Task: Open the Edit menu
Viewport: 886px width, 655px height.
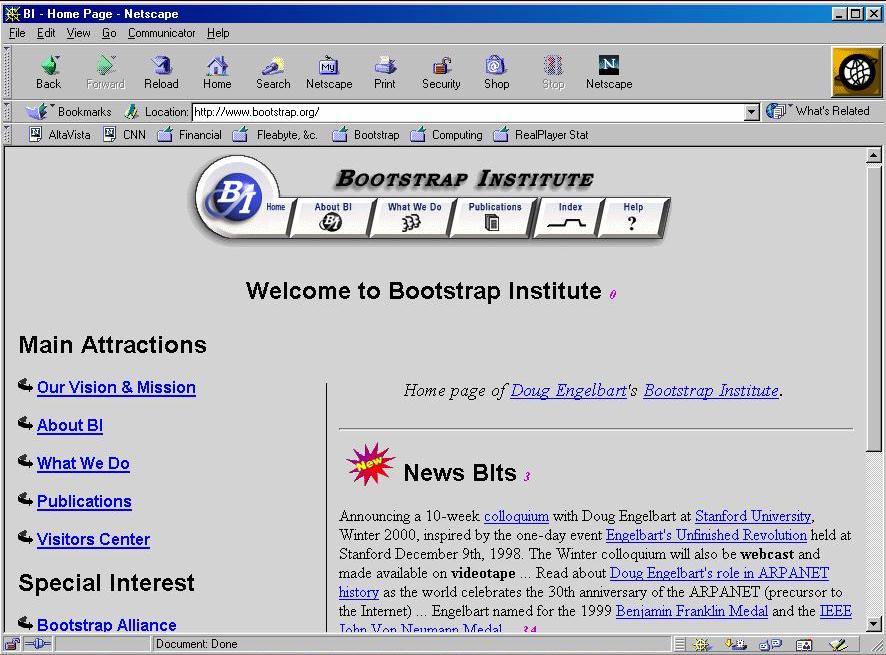Action: pyautogui.click(x=46, y=33)
